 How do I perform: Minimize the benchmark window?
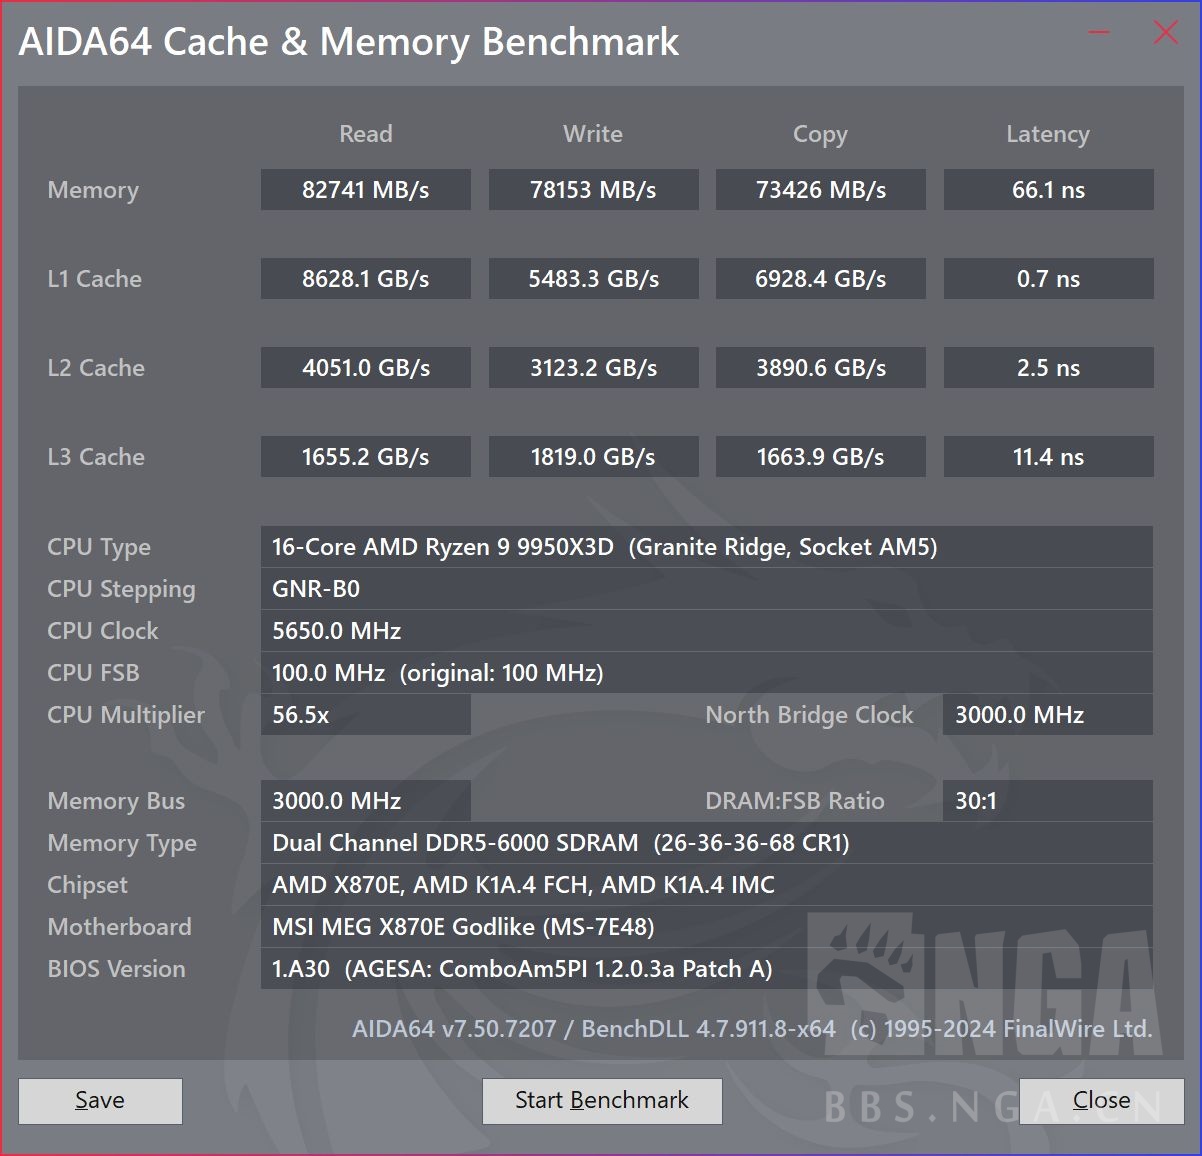(x=1099, y=33)
